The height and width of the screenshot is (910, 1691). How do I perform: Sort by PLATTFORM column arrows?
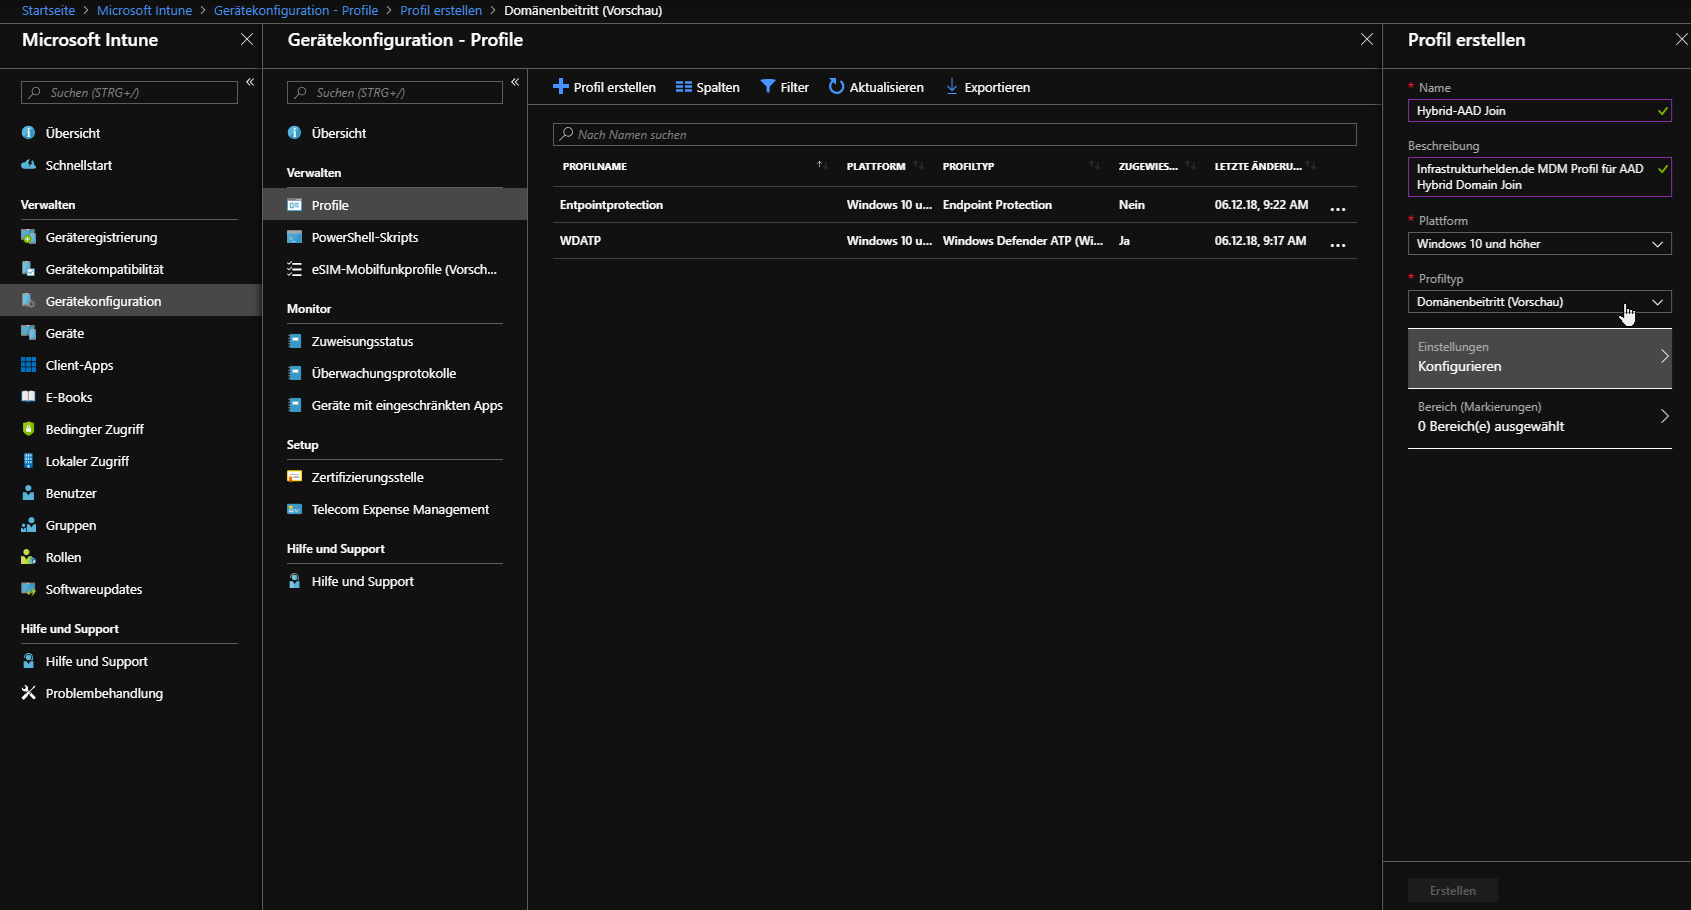click(918, 166)
